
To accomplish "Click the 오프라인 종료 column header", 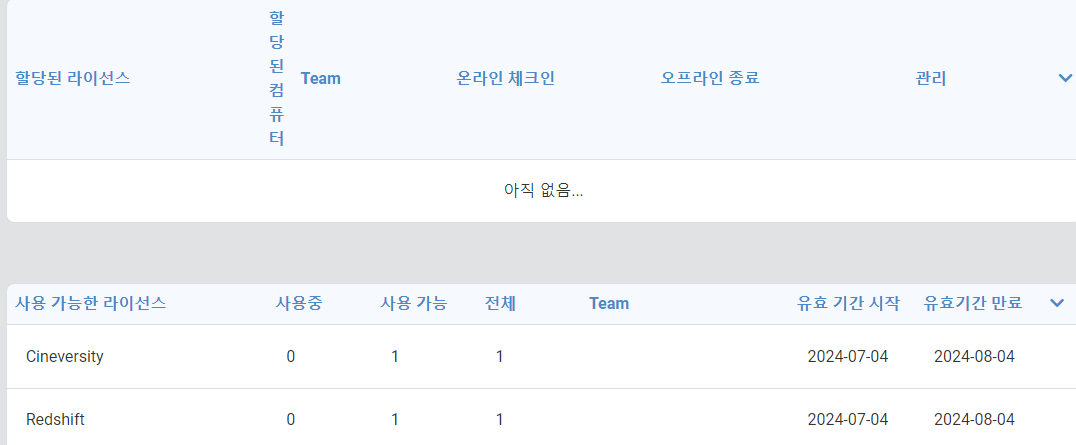I will point(710,78).
